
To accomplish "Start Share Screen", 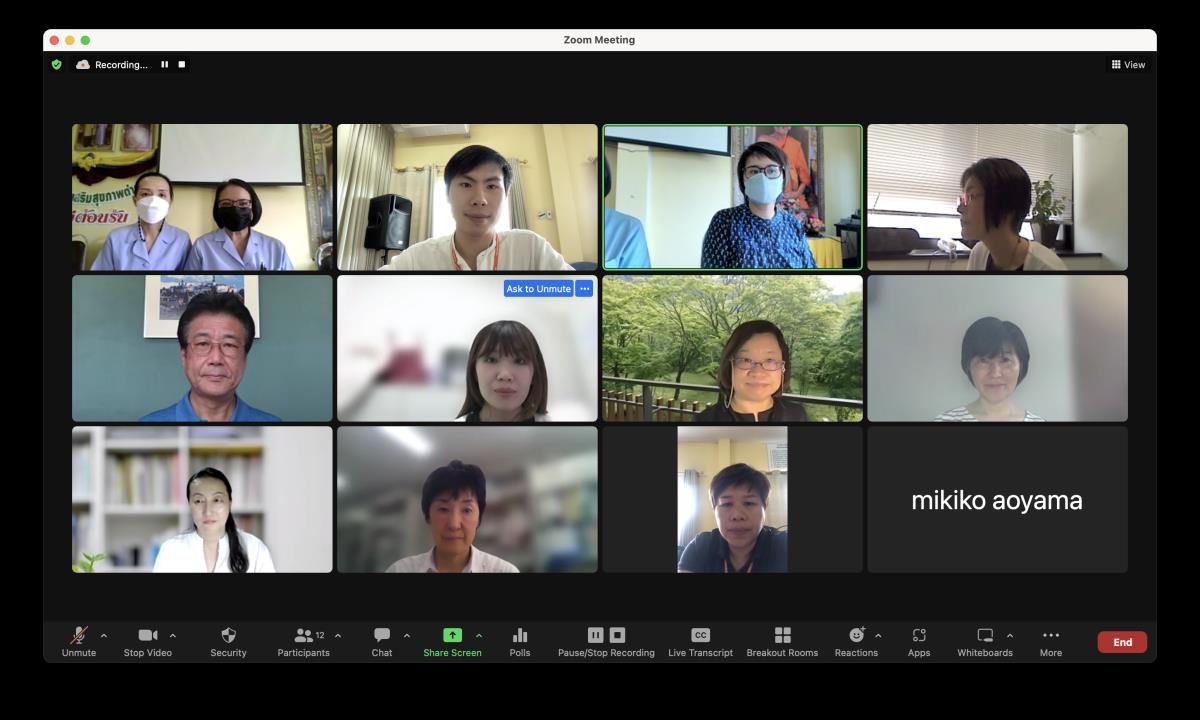I will pyautogui.click(x=452, y=641).
